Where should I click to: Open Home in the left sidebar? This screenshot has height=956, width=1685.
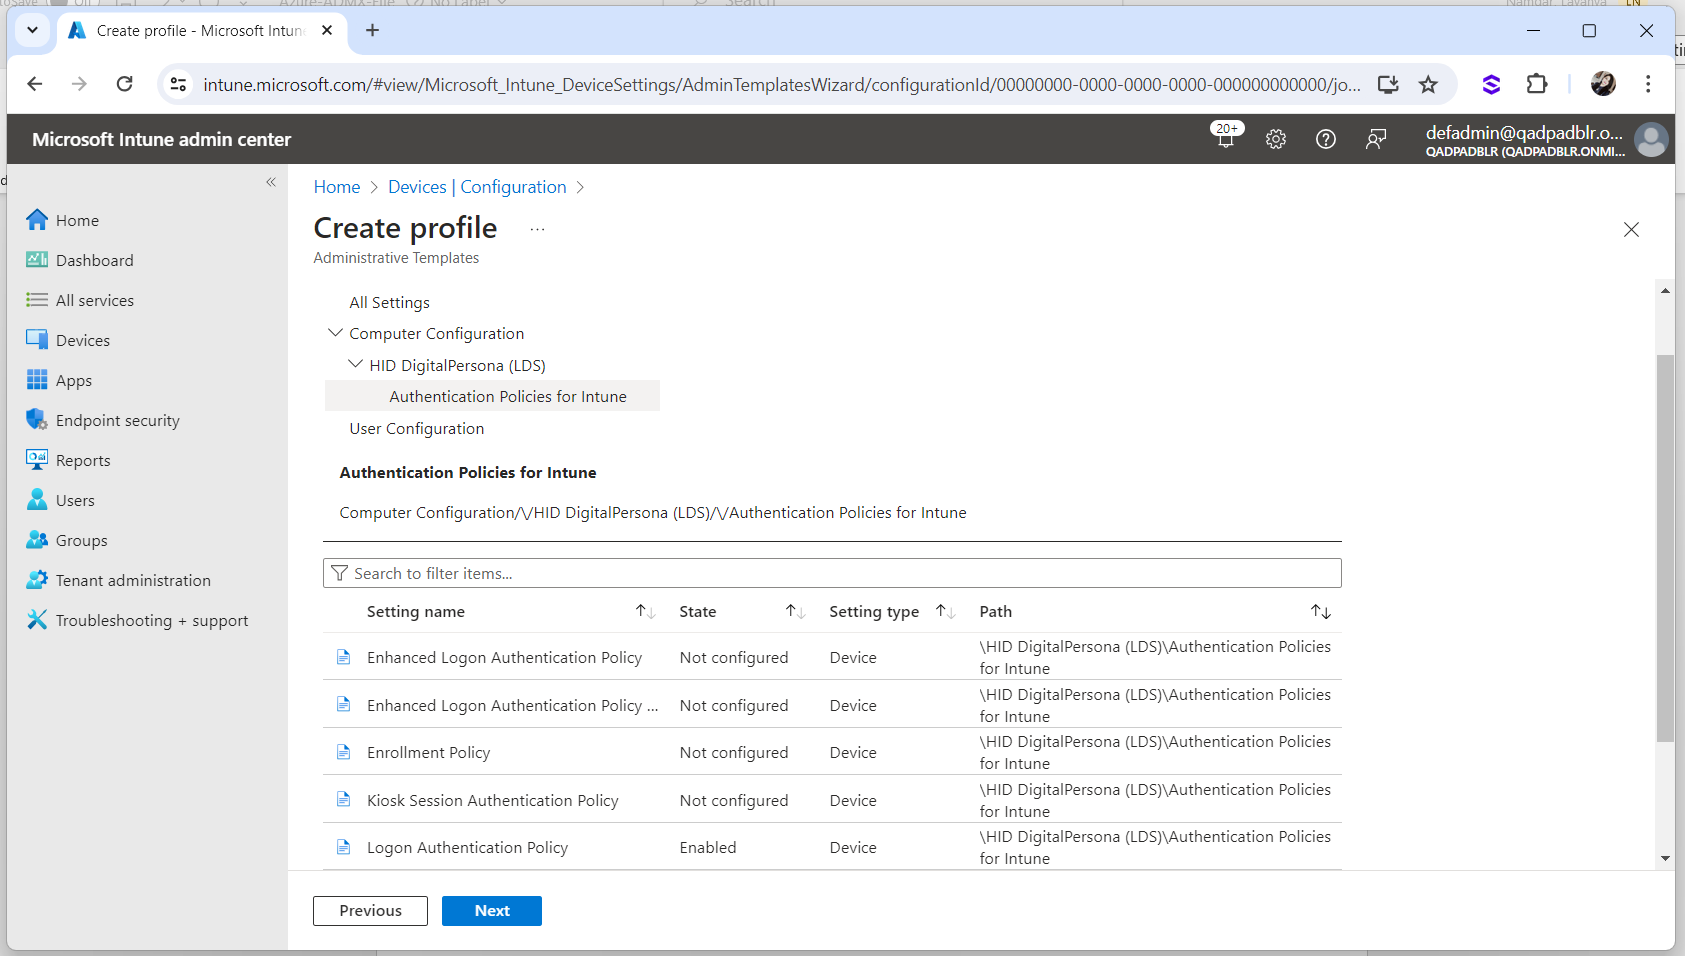(x=77, y=220)
